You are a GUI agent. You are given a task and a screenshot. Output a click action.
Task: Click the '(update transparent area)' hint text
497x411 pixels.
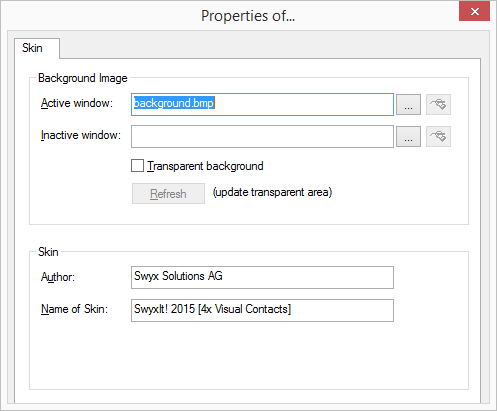point(272,192)
